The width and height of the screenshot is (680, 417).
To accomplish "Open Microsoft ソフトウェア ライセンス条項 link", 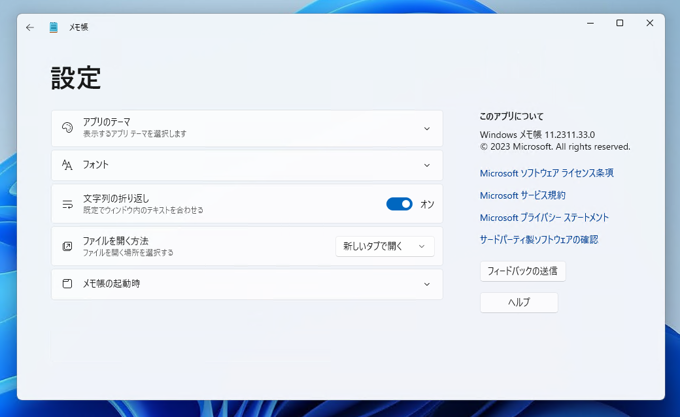I will [546, 173].
